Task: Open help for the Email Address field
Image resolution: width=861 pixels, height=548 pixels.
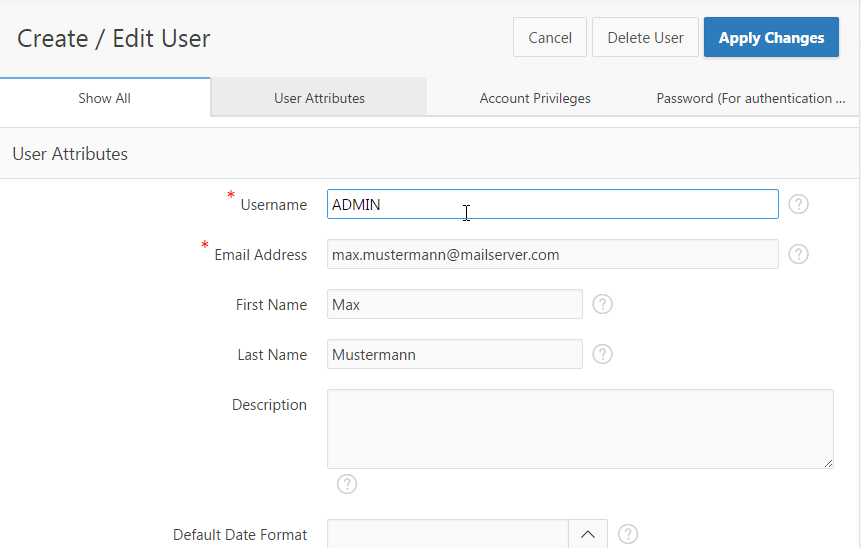Action: 798,254
